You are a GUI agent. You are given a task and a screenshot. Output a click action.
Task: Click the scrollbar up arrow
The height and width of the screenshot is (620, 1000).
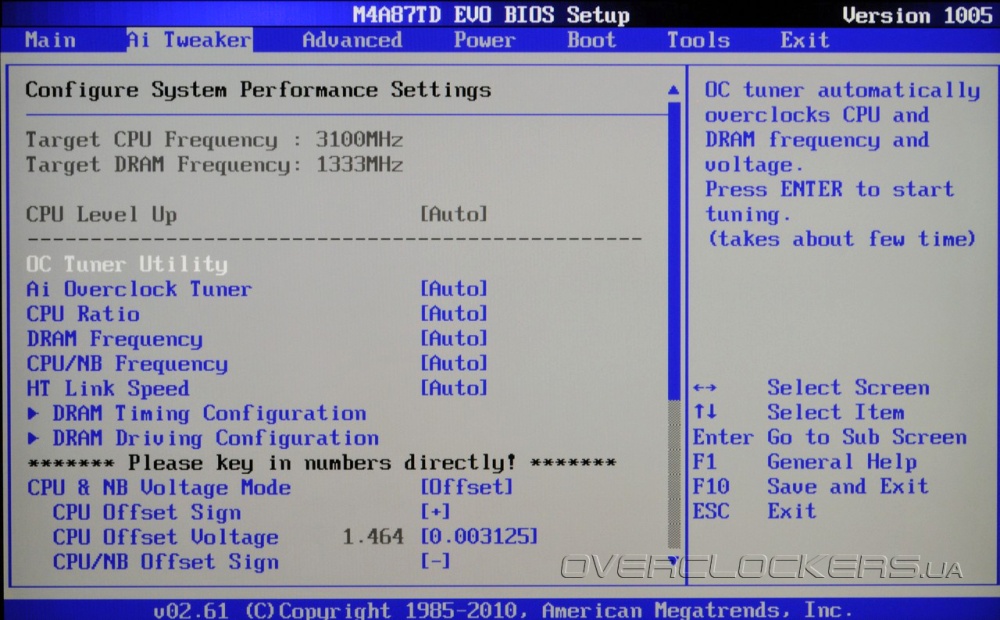click(673, 90)
